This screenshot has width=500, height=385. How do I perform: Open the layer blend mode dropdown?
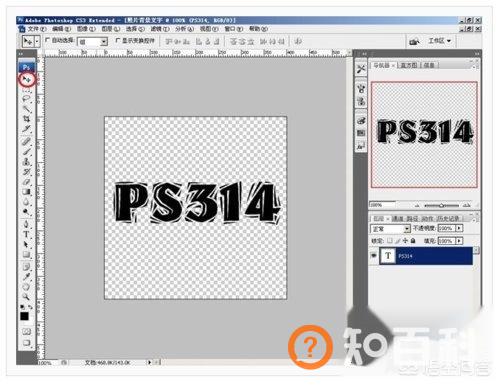tap(390, 229)
